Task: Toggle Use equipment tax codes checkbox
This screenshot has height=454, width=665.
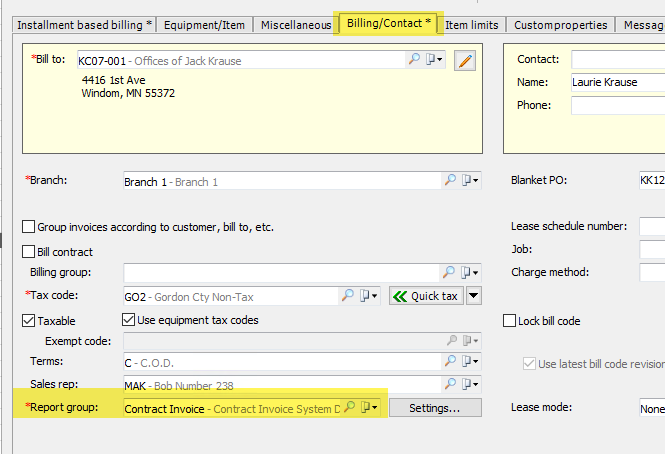Action: point(129,319)
